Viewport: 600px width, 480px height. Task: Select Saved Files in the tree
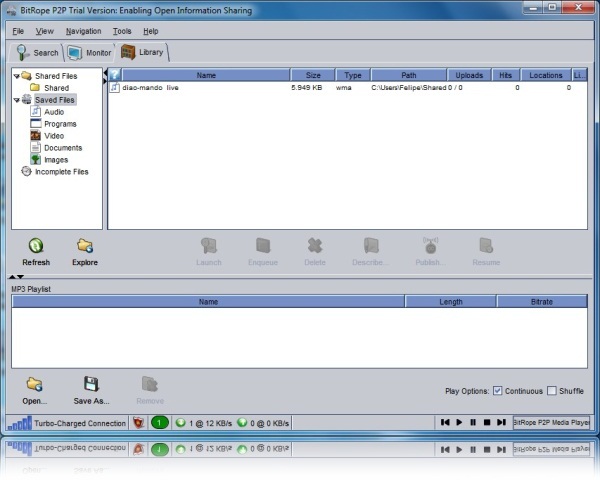pos(55,100)
